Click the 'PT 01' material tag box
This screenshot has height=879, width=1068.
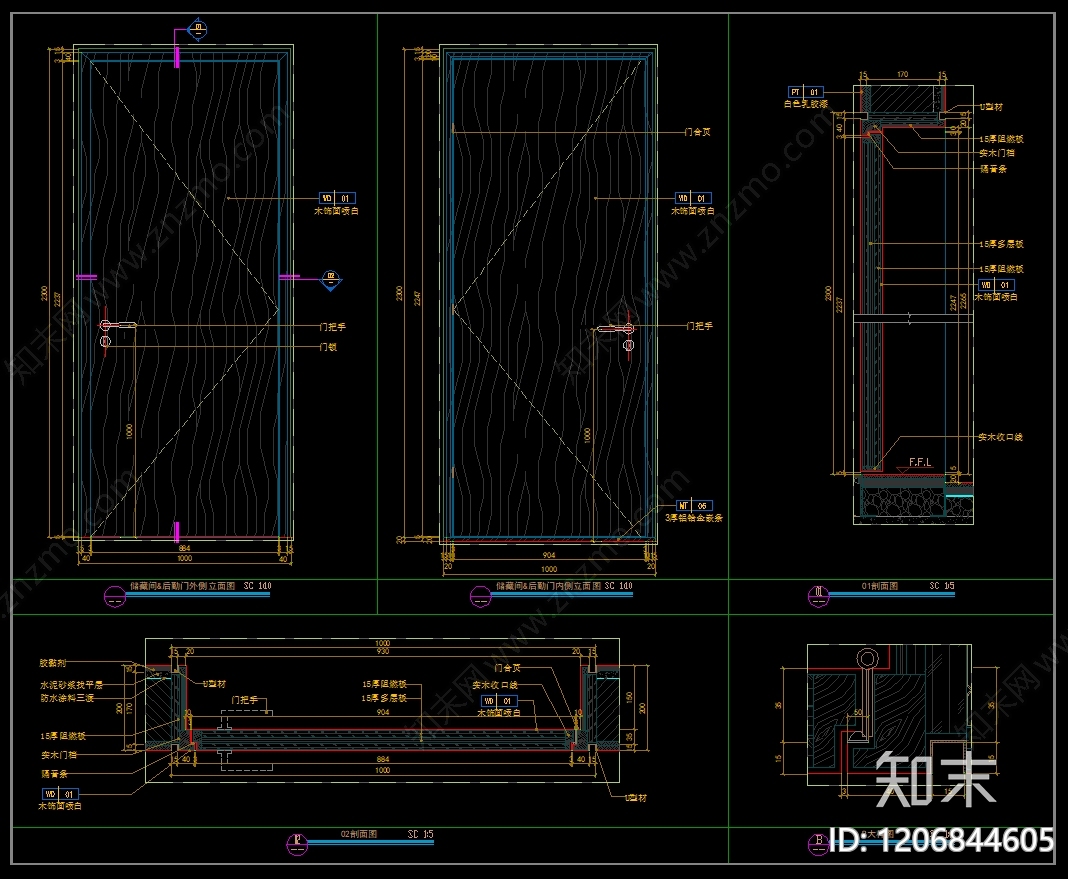pyautogui.click(x=806, y=92)
